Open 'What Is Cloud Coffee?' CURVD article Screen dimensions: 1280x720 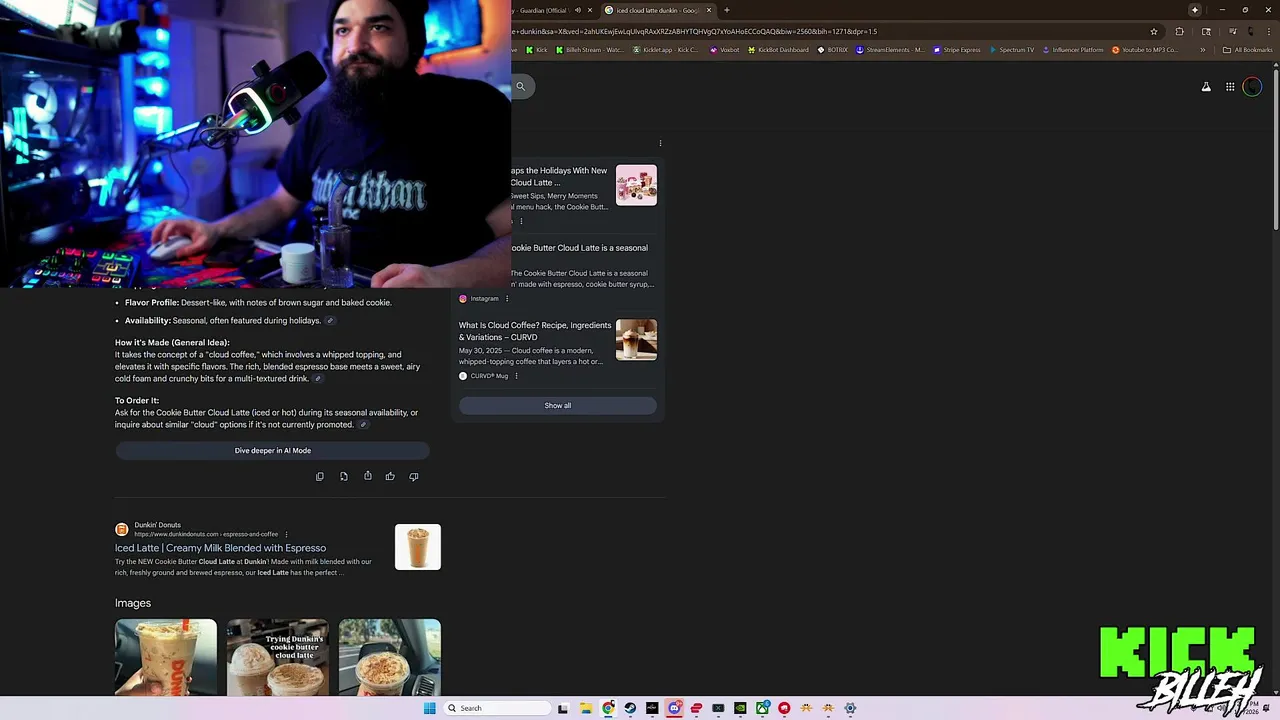point(535,331)
